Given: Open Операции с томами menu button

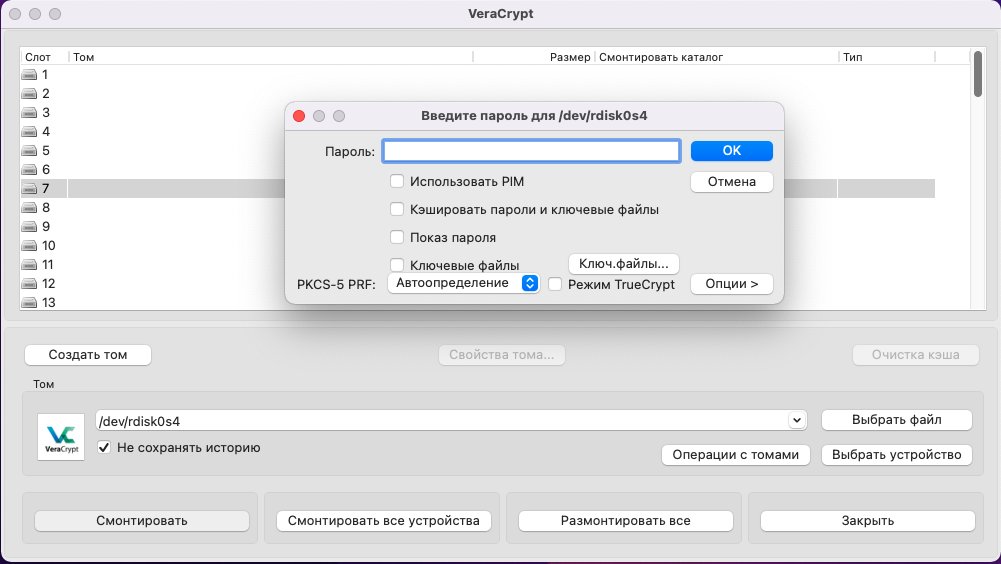Looking at the screenshot, I should point(735,455).
